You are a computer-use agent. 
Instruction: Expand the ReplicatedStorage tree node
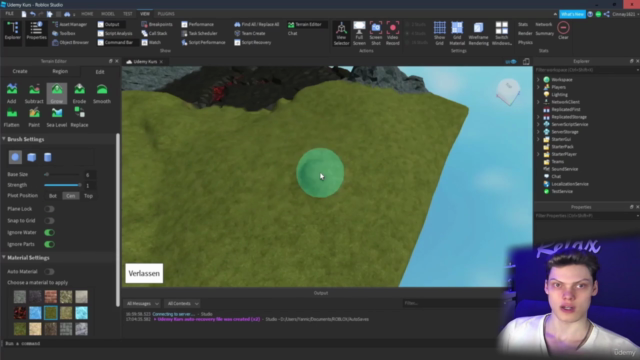538,117
